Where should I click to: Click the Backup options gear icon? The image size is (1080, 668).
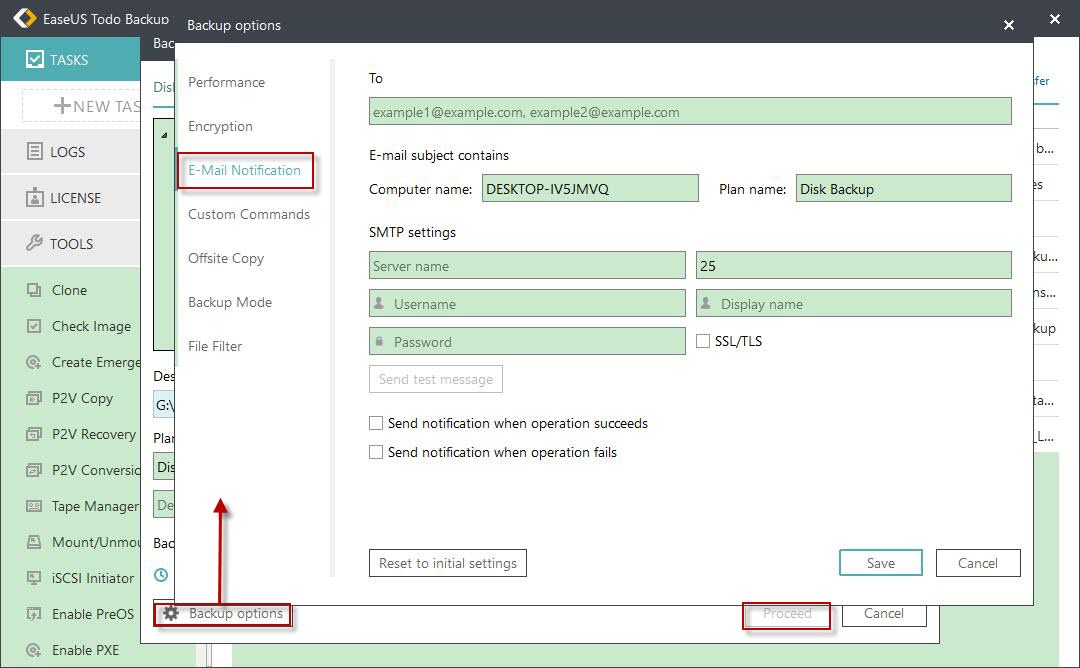click(x=169, y=615)
